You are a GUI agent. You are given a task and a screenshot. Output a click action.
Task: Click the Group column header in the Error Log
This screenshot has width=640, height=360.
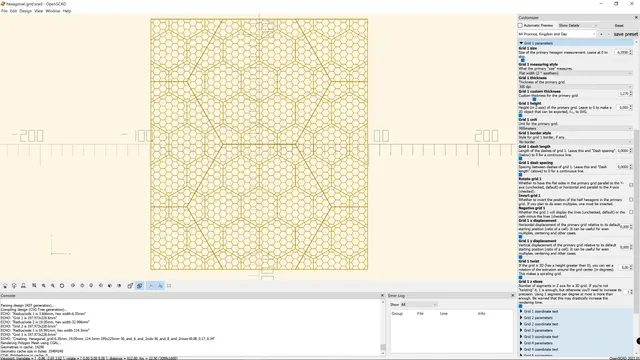(x=397, y=313)
